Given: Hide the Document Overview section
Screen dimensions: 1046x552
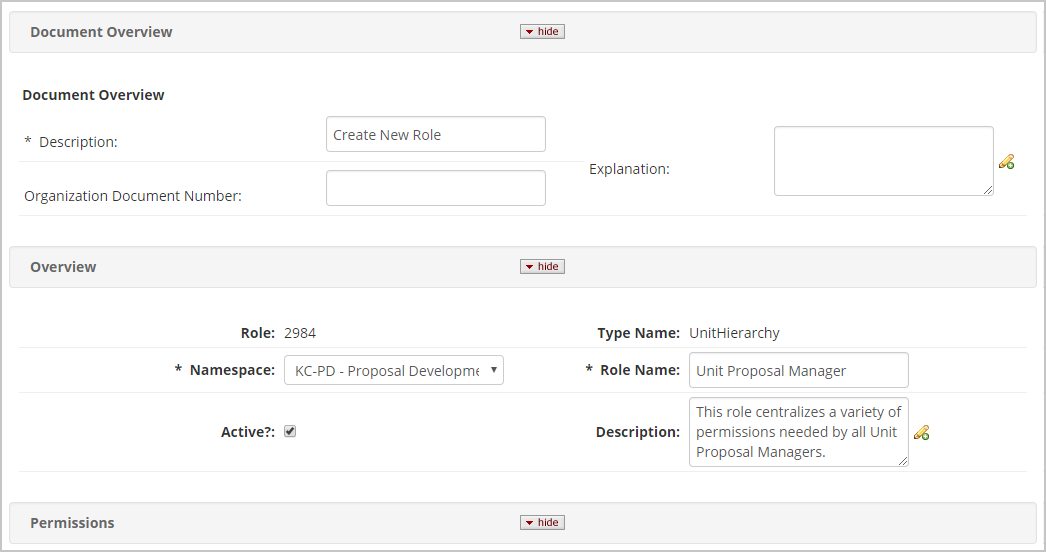Looking at the screenshot, I should pos(542,32).
